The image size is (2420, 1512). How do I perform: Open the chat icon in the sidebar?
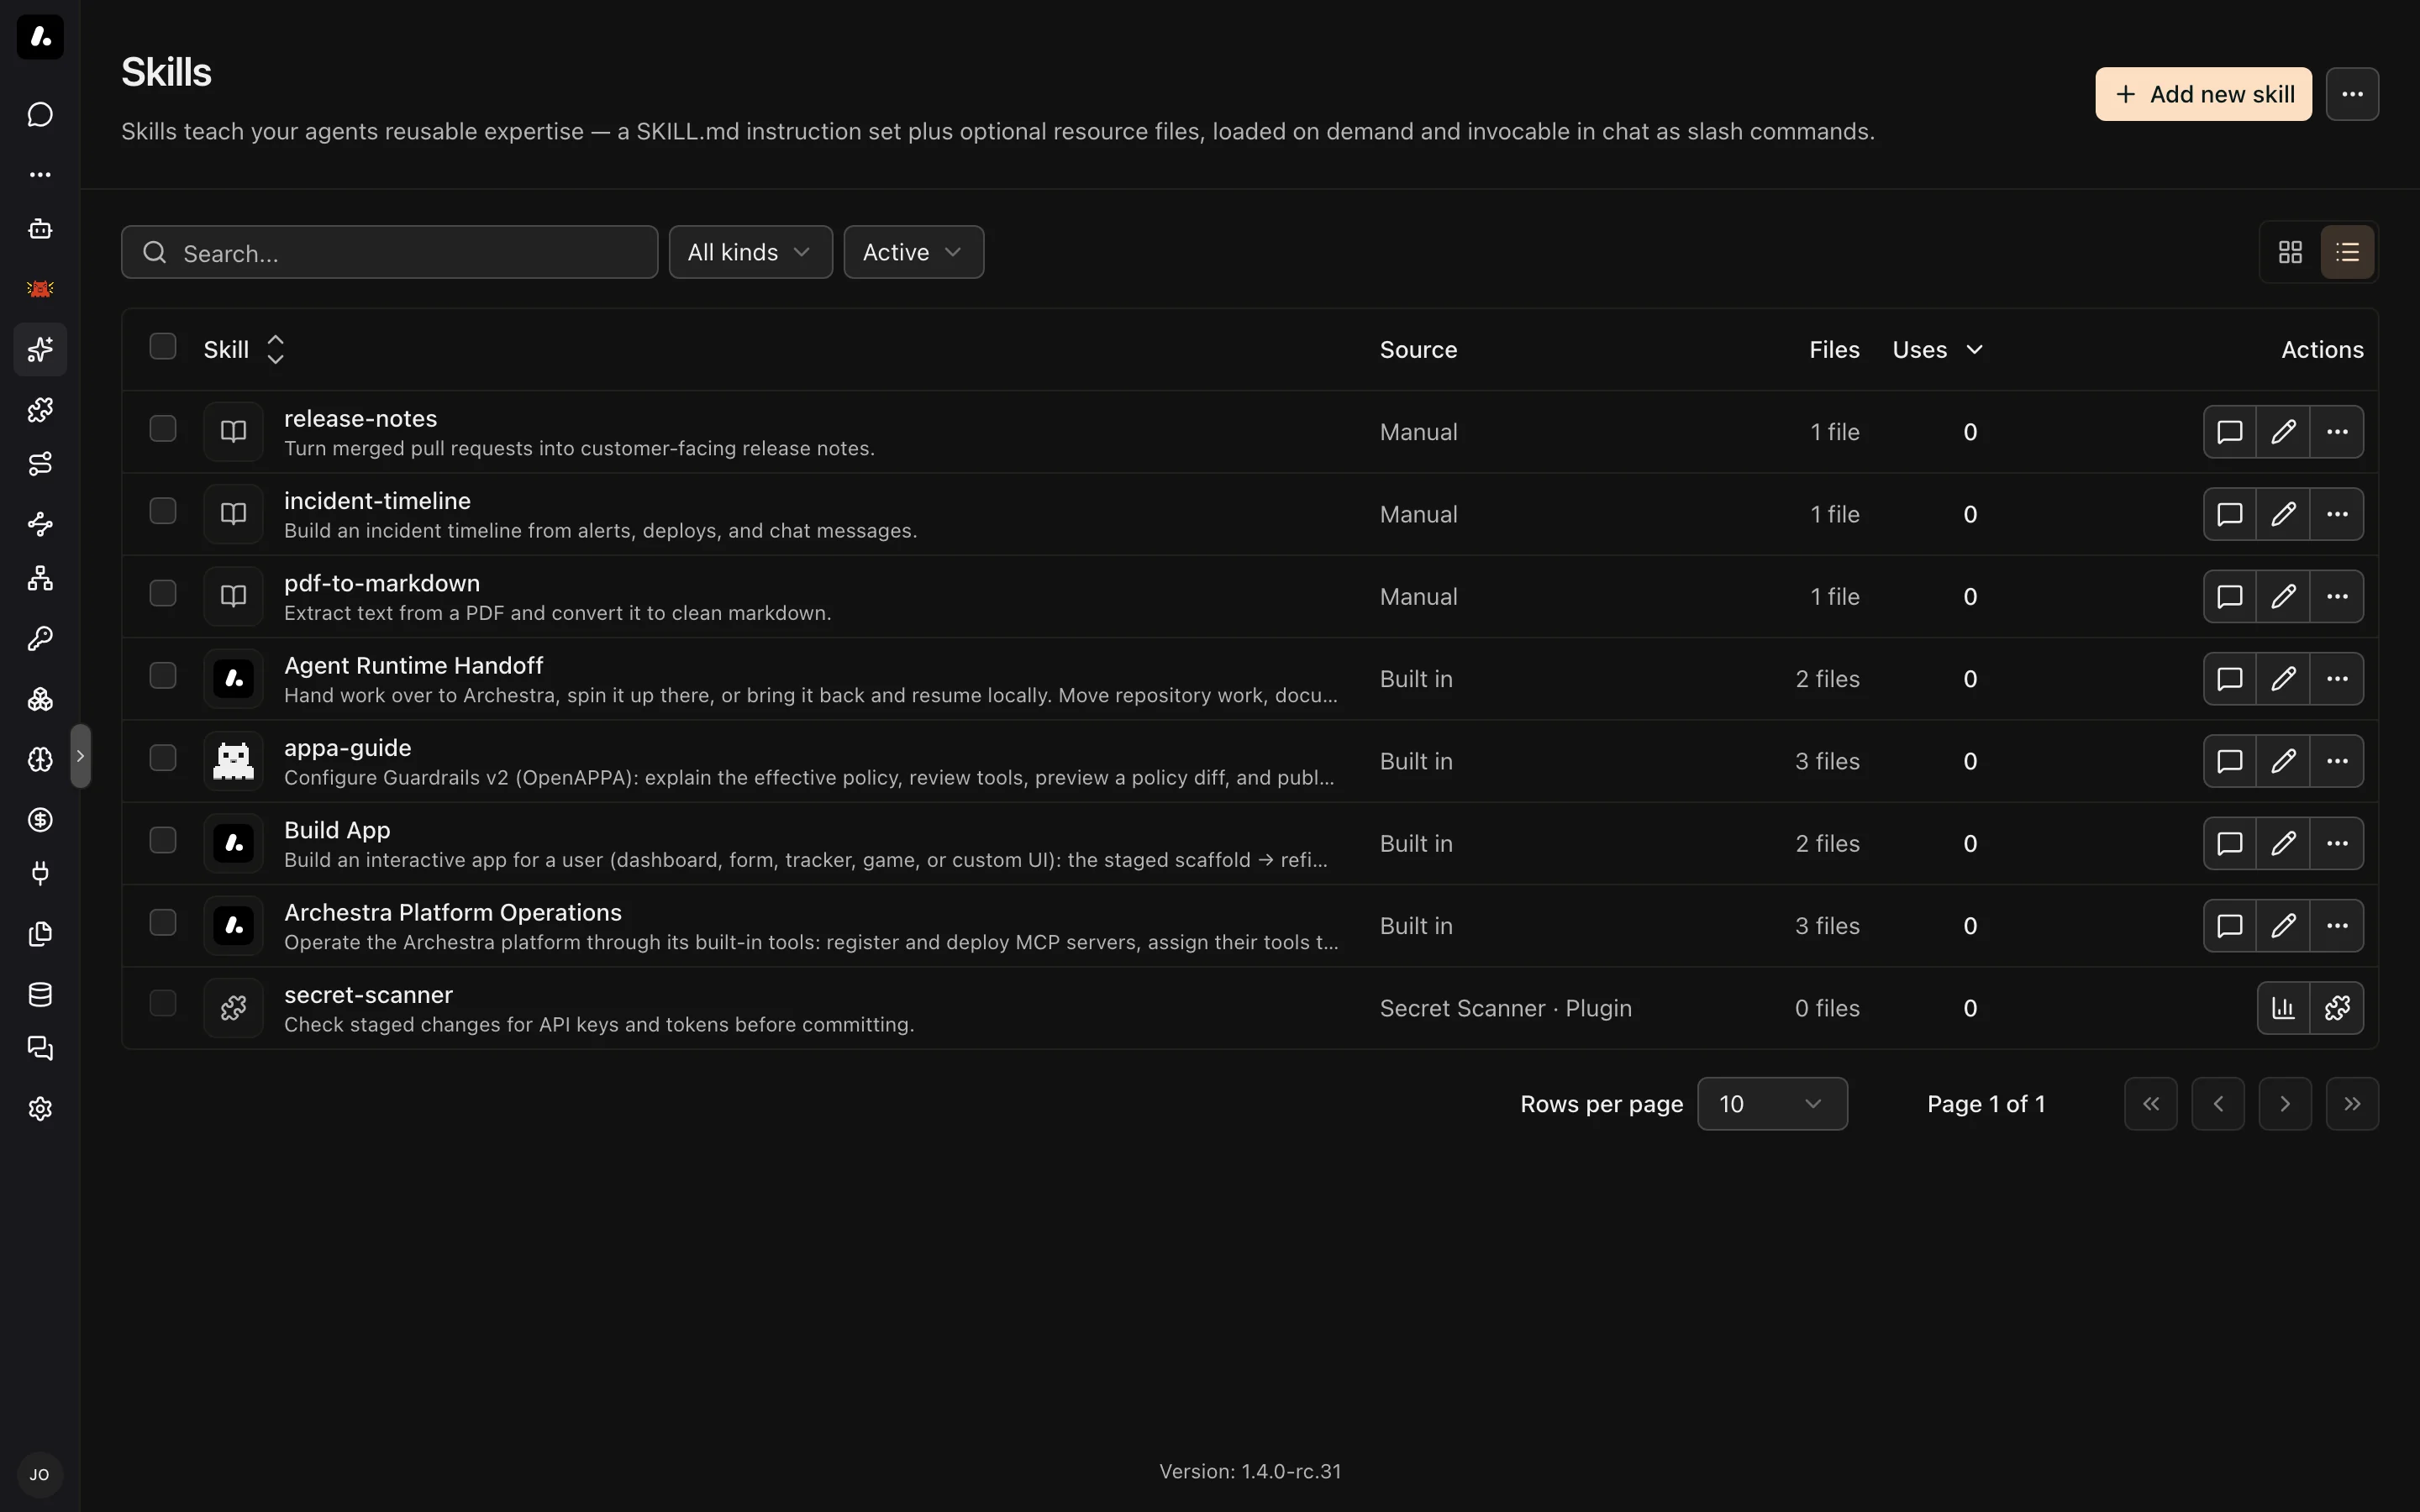tap(40, 114)
